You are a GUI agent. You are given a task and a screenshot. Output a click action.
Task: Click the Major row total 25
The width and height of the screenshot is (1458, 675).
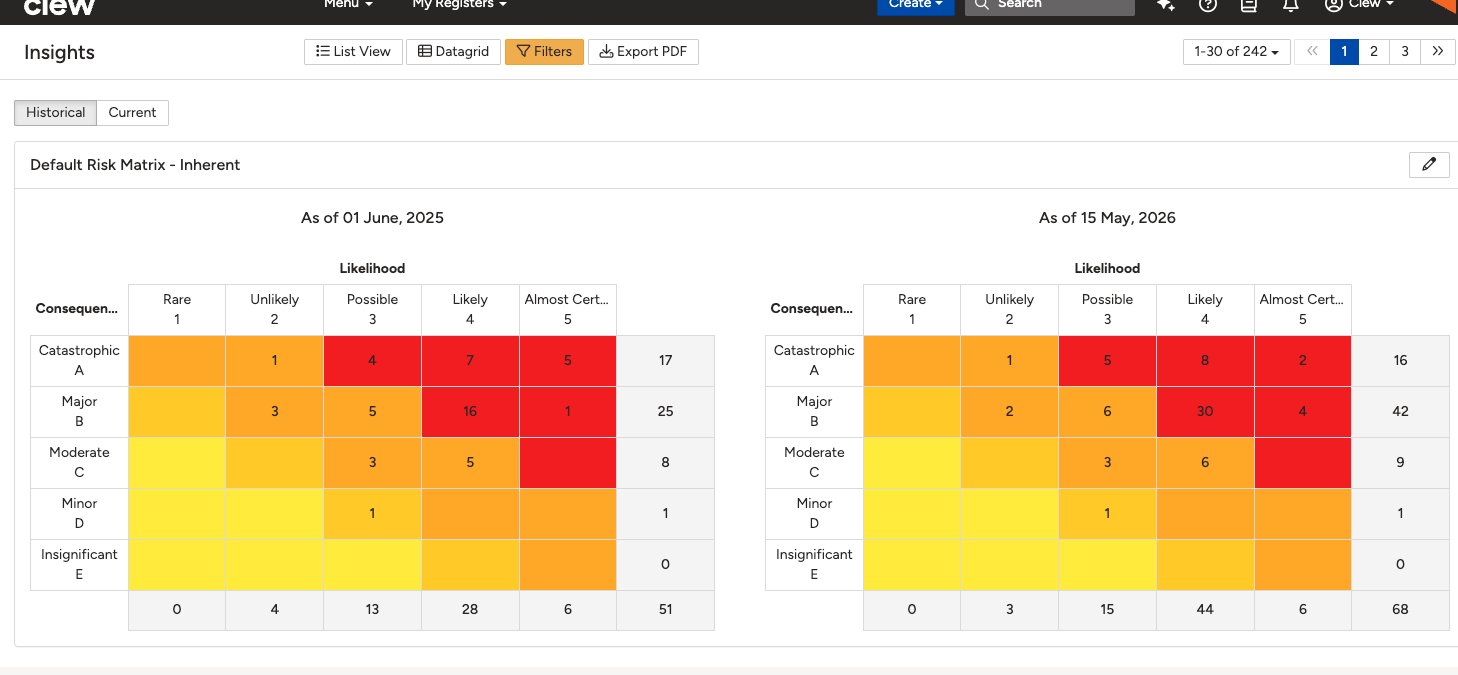tap(665, 411)
